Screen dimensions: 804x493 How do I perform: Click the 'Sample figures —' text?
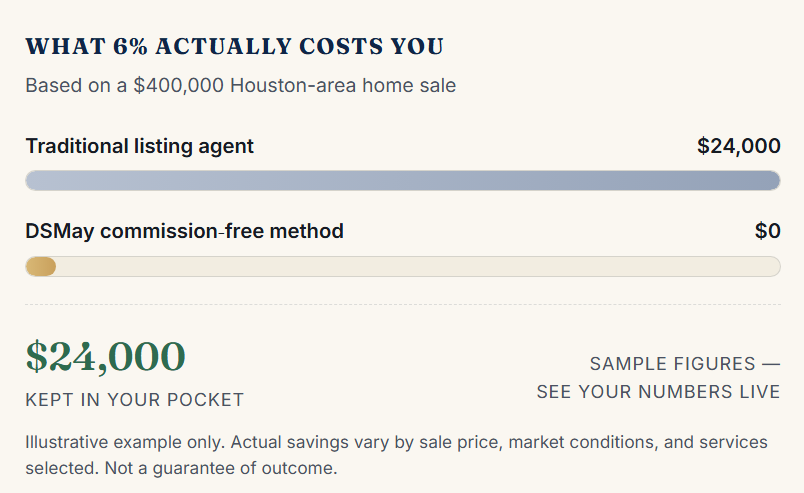(x=685, y=364)
